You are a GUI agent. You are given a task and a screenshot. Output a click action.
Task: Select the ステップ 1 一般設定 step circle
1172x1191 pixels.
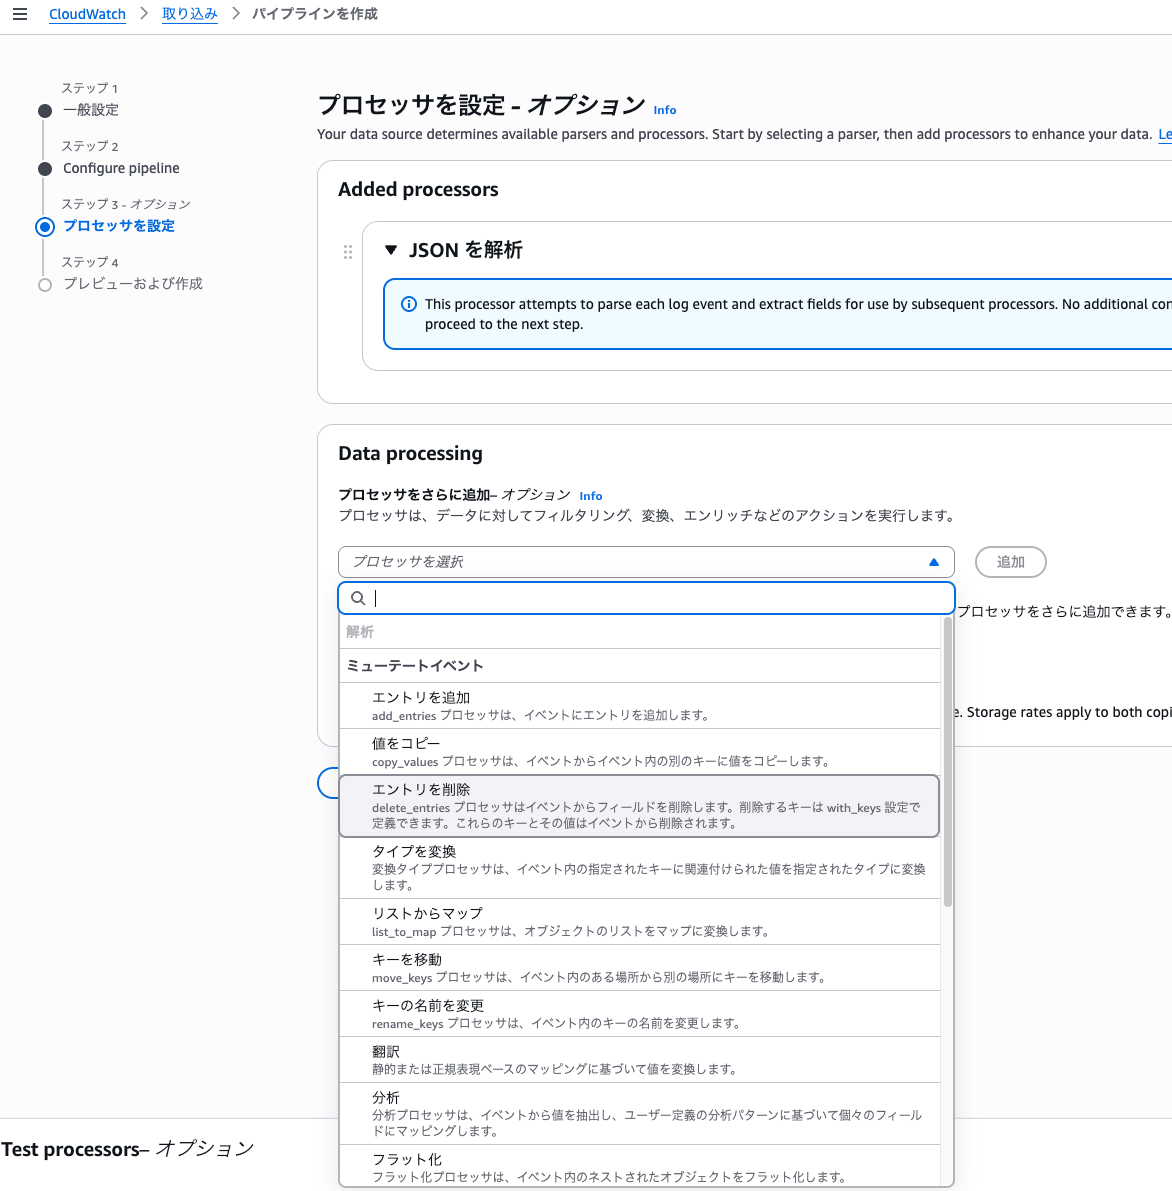coord(44,110)
